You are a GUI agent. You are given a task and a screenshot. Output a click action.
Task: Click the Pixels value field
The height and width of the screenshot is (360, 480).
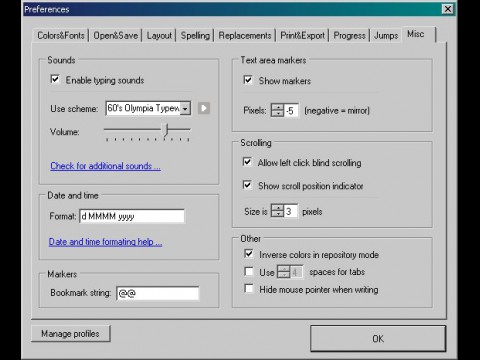291,110
